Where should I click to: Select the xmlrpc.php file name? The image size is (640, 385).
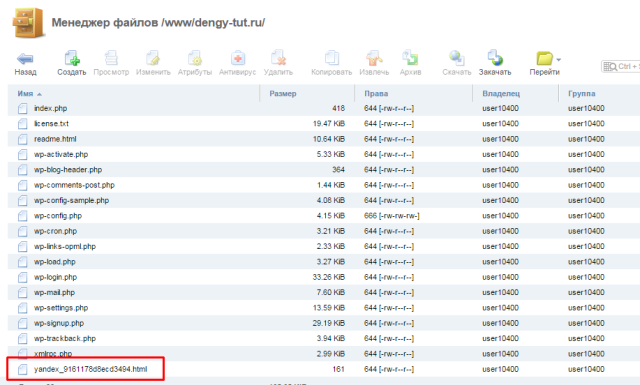tap(53, 354)
